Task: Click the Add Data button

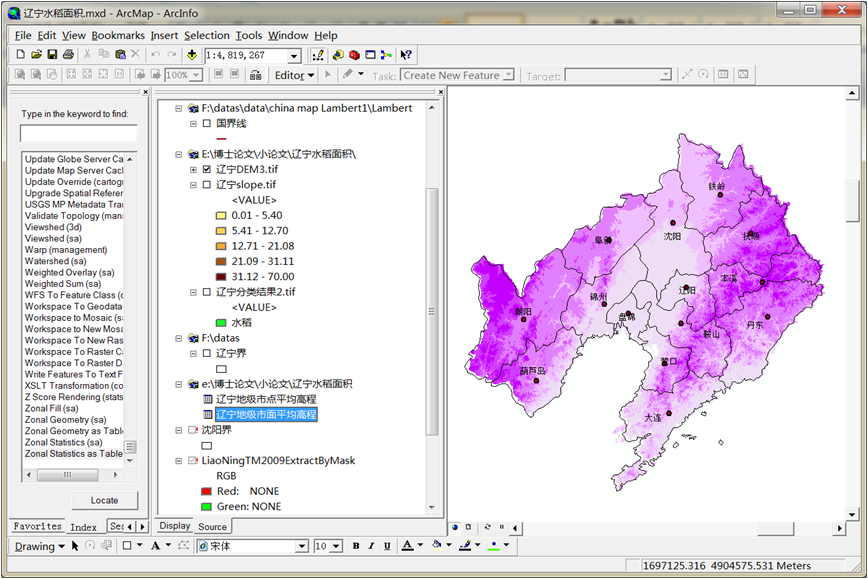Action: (190, 55)
